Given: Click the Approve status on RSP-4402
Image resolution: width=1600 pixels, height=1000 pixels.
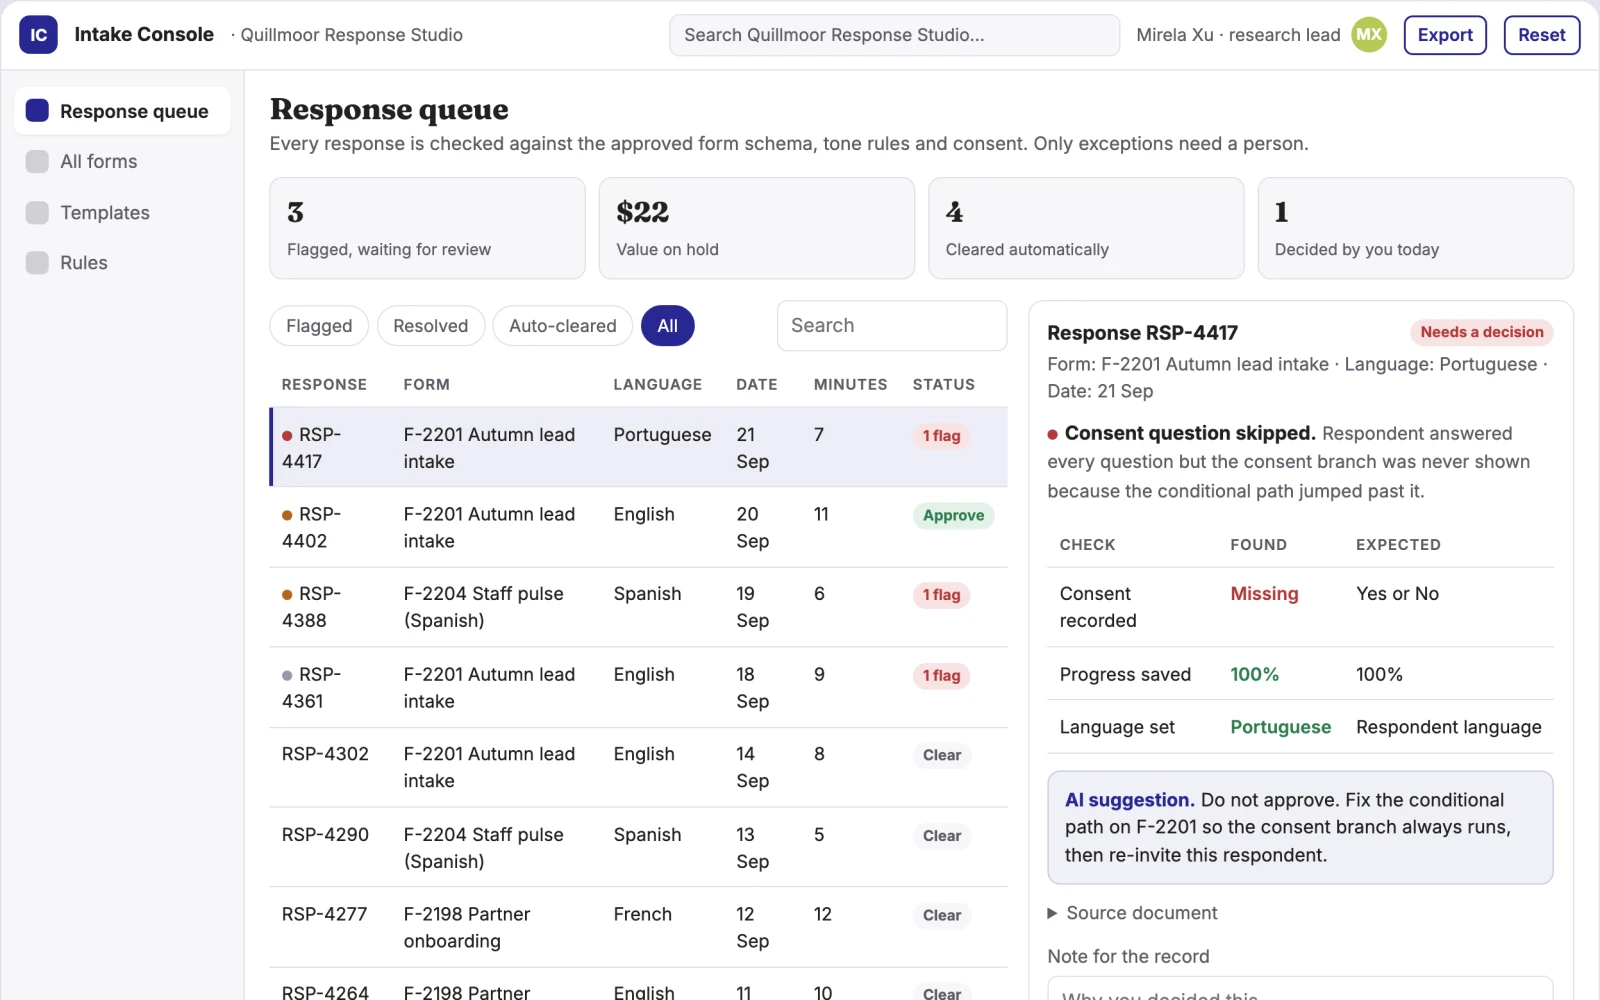Looking at the screenshot, I should pos(953,515).
